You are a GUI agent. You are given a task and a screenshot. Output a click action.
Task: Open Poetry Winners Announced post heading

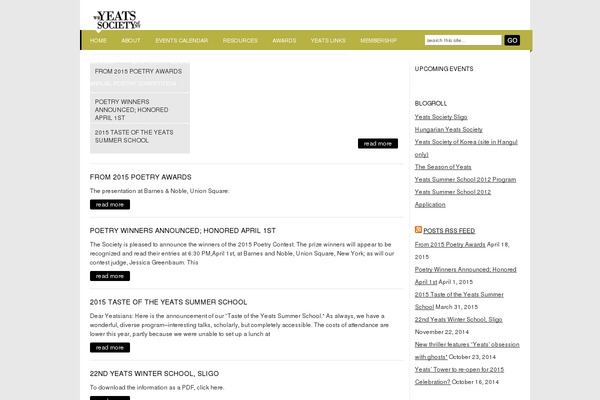coord(183,231)
